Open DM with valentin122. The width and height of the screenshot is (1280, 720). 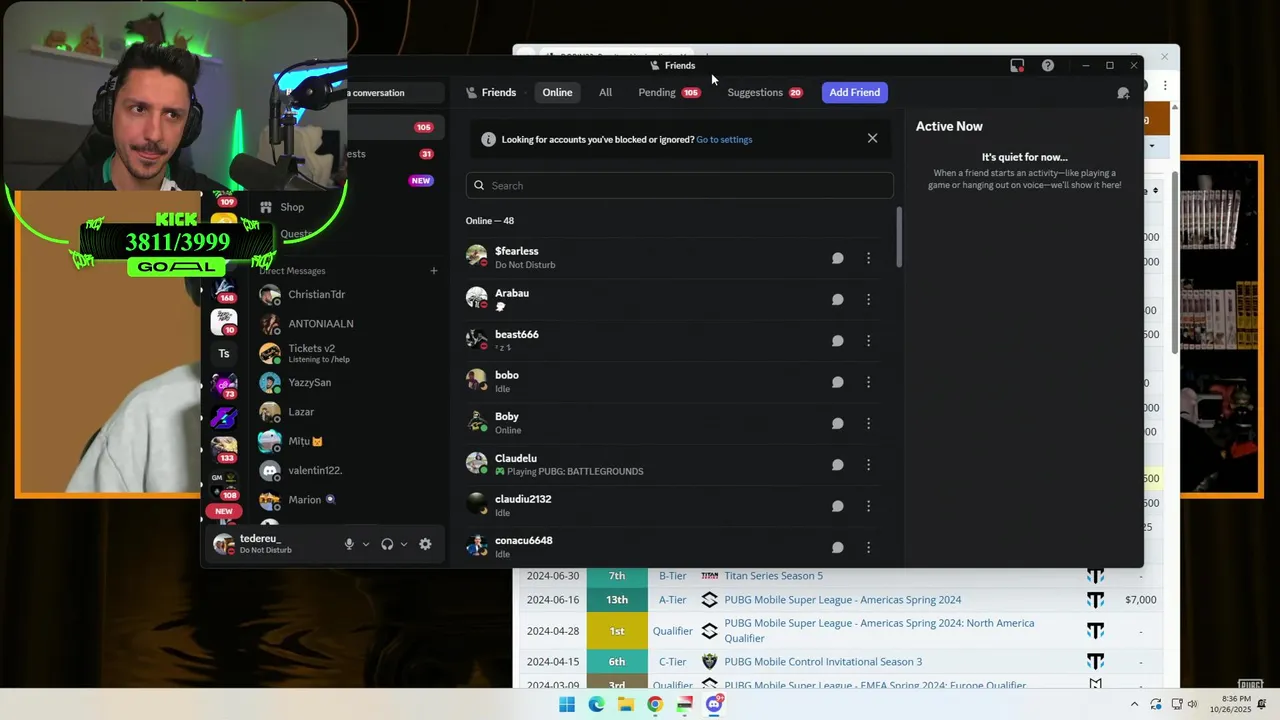point(349,471)
